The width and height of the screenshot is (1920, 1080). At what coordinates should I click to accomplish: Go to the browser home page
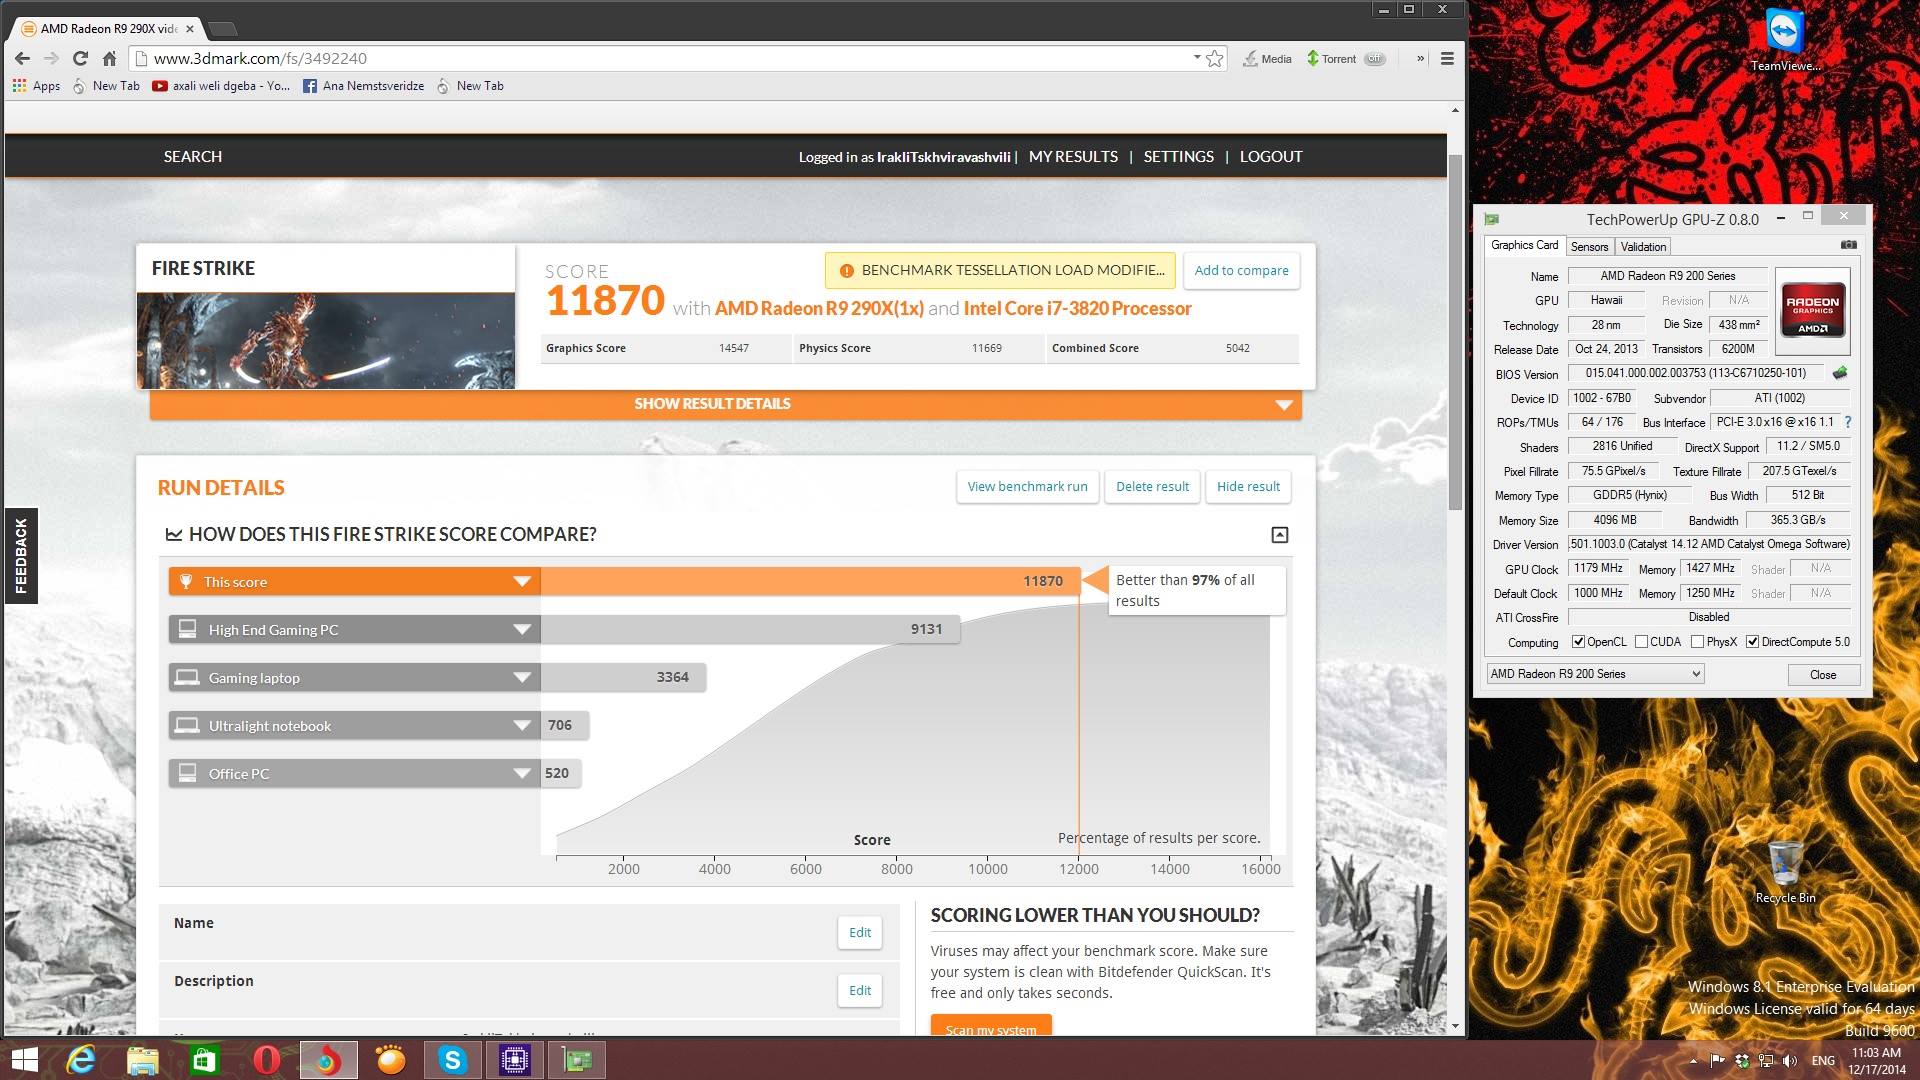[109, 59]
